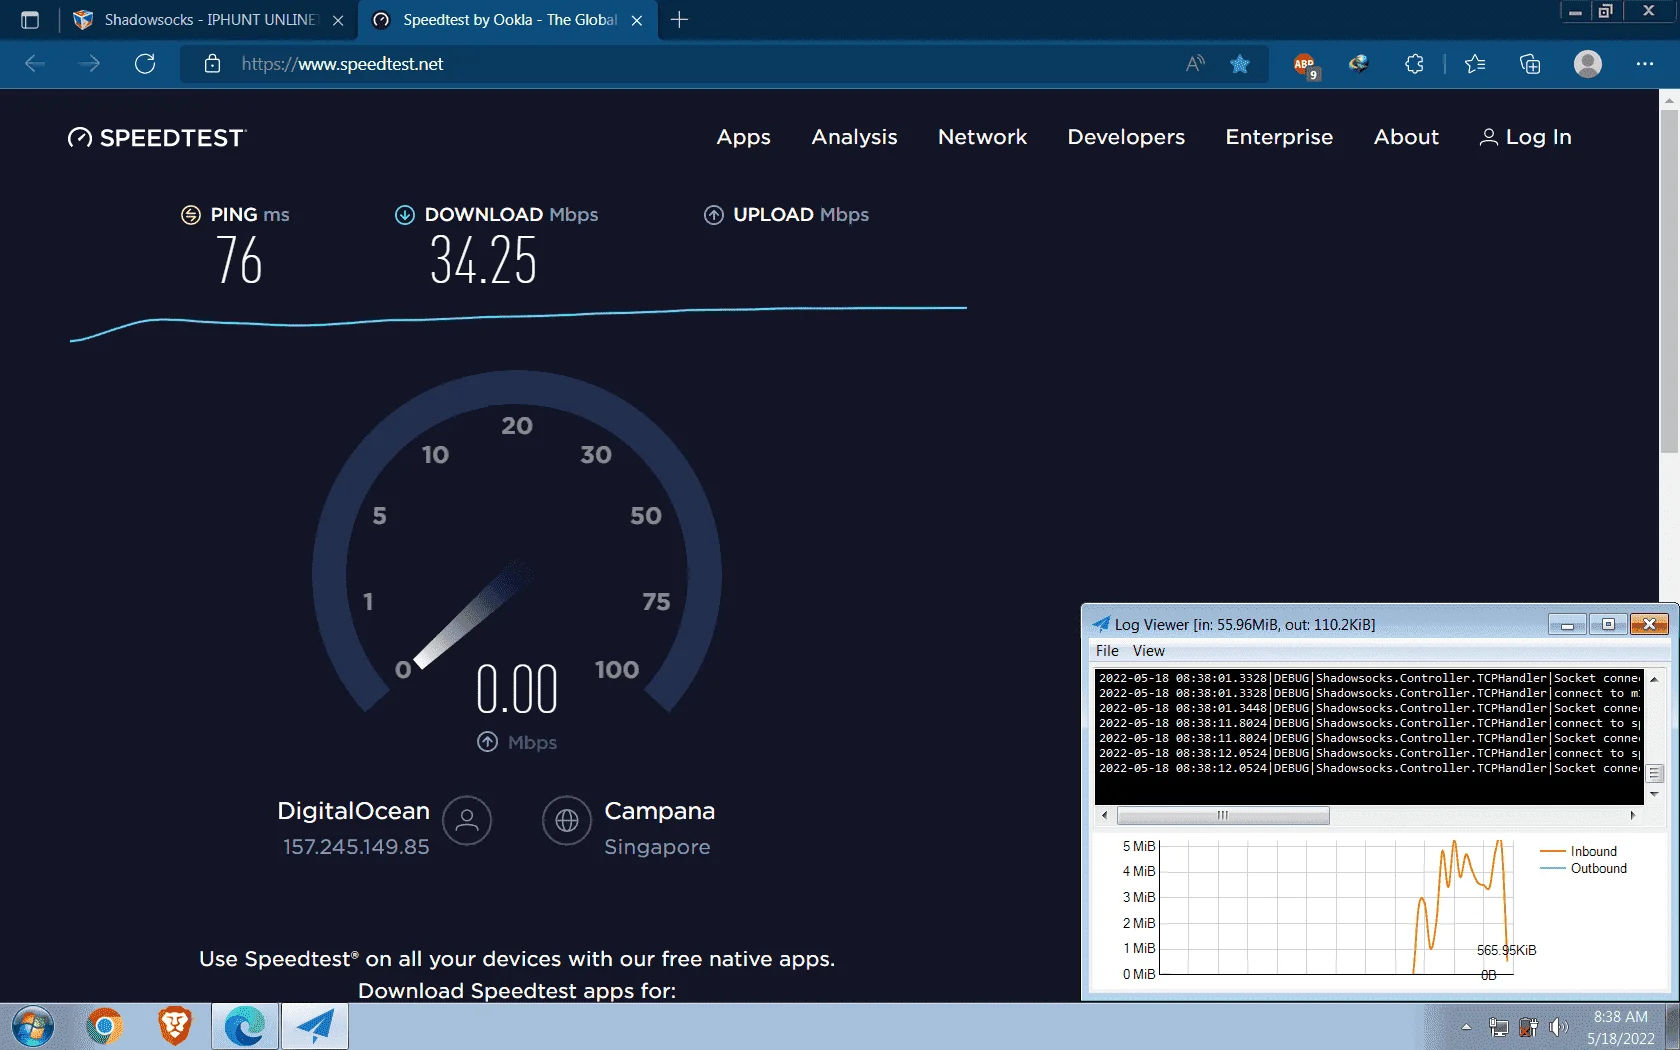
Task: Open a new browser tab
Action: pos(679,20)
